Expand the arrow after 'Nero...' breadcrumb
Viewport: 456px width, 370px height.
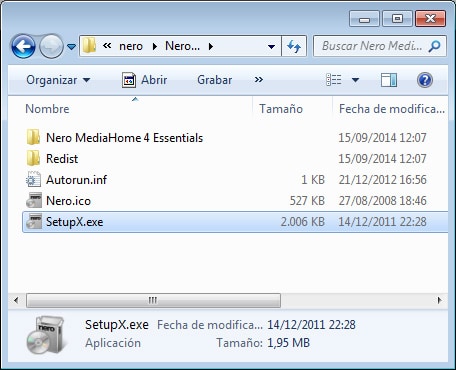point(211,46)
